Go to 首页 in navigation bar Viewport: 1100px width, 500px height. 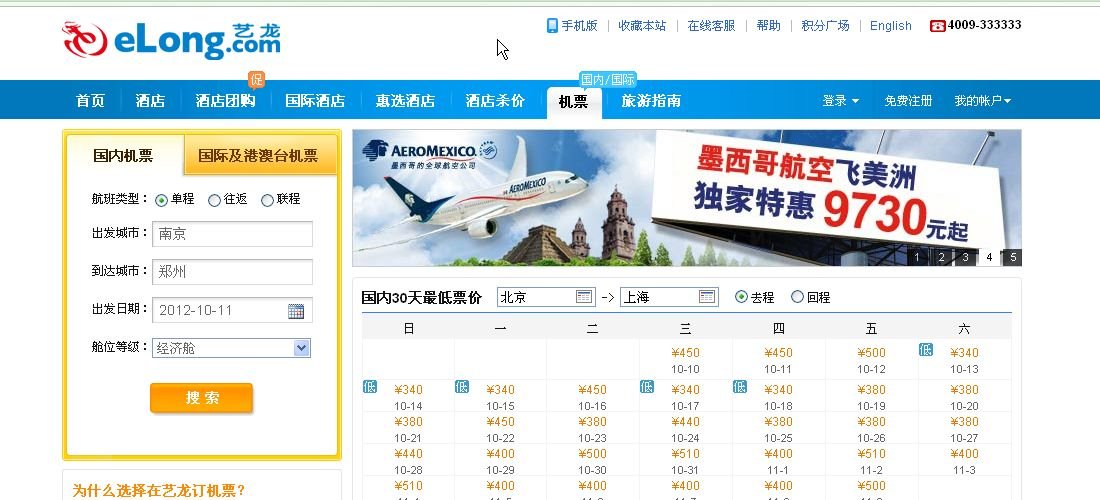click(x=90, y=101)
